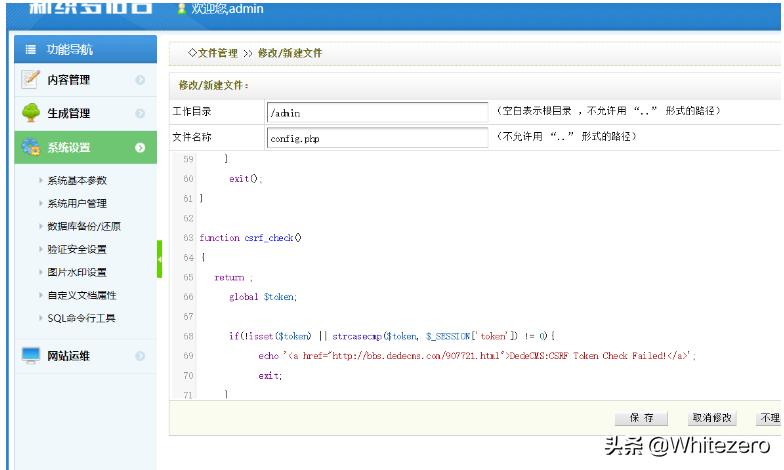
Task: Collapse the 系统设置 section arrow
Action: (140, 148)
